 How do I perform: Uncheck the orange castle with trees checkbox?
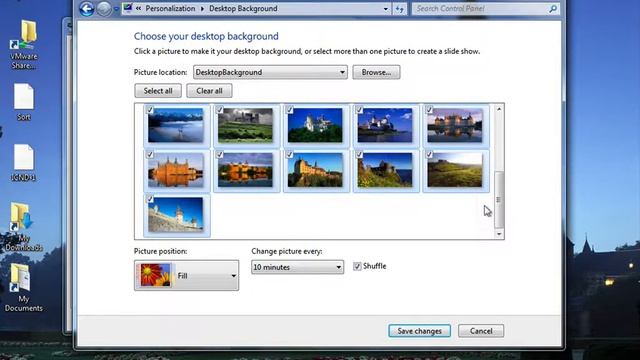[220, 155]
